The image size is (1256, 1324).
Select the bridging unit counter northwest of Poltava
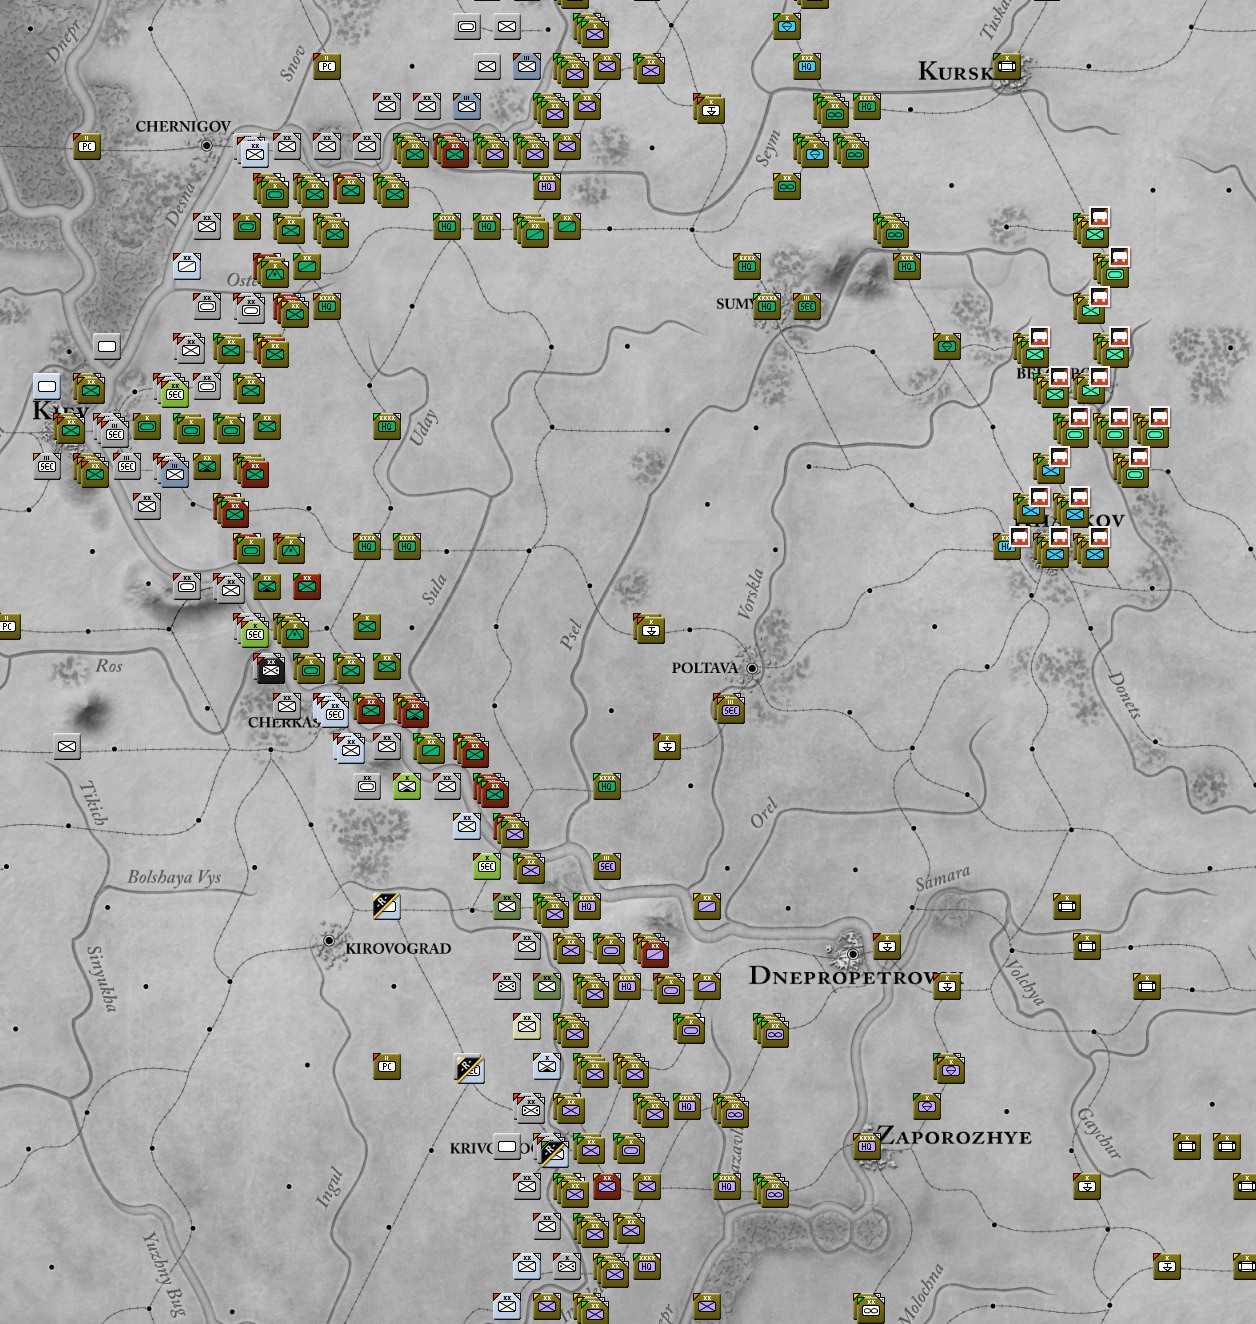pos(651,629)
